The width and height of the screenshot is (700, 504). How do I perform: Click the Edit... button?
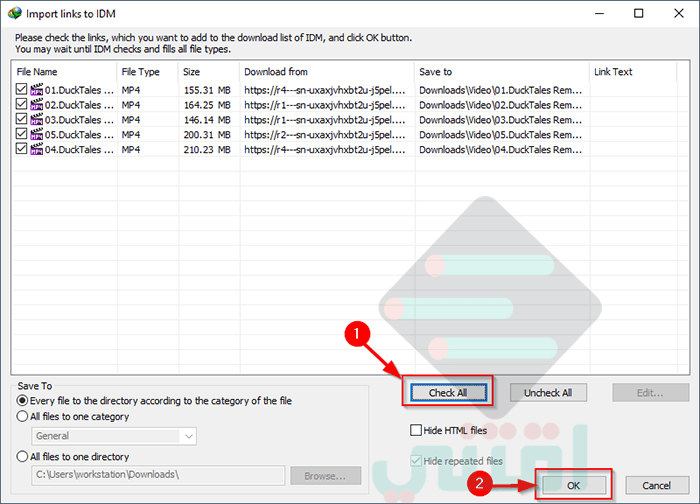650,393
